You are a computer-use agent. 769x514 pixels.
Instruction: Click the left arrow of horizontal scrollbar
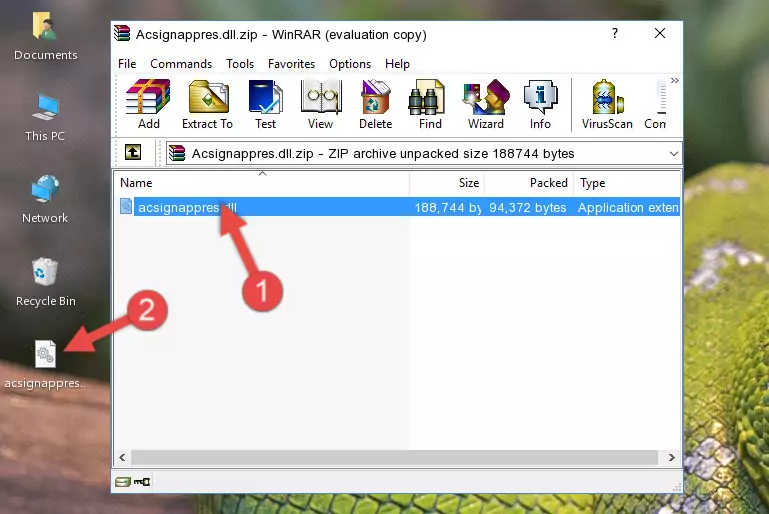tap(122, 458)
